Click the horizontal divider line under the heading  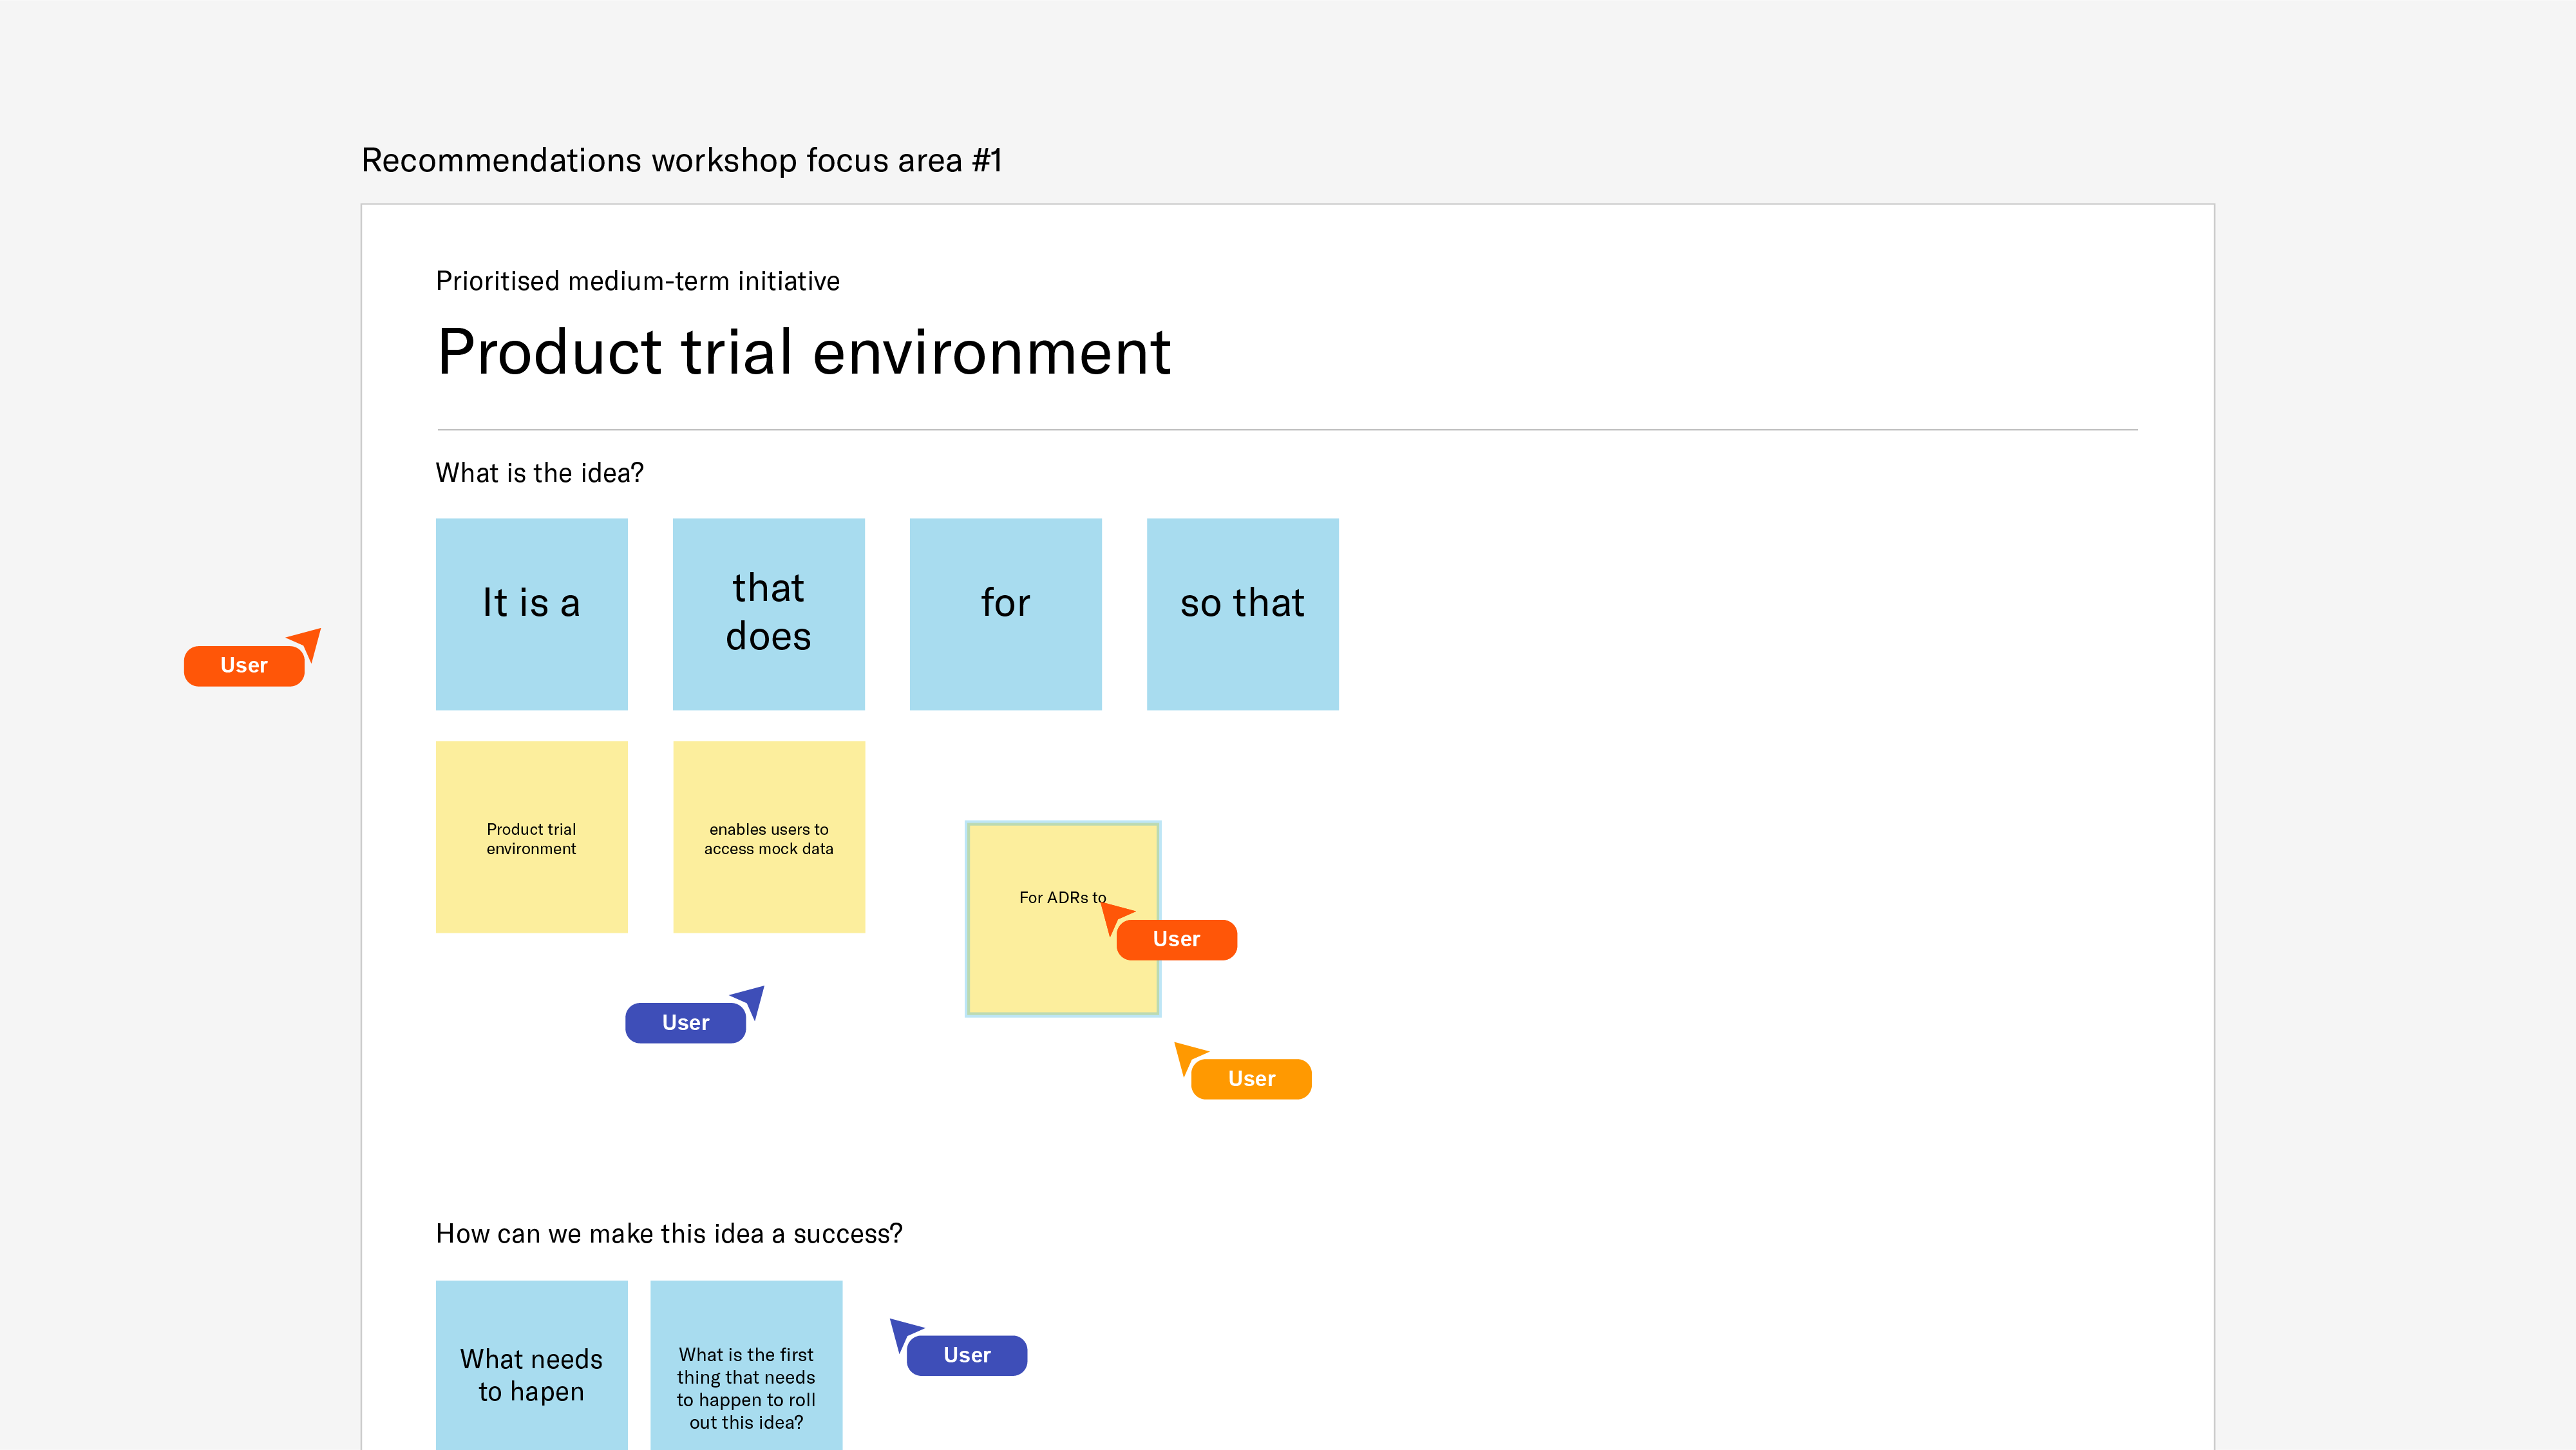(1287, 430)
